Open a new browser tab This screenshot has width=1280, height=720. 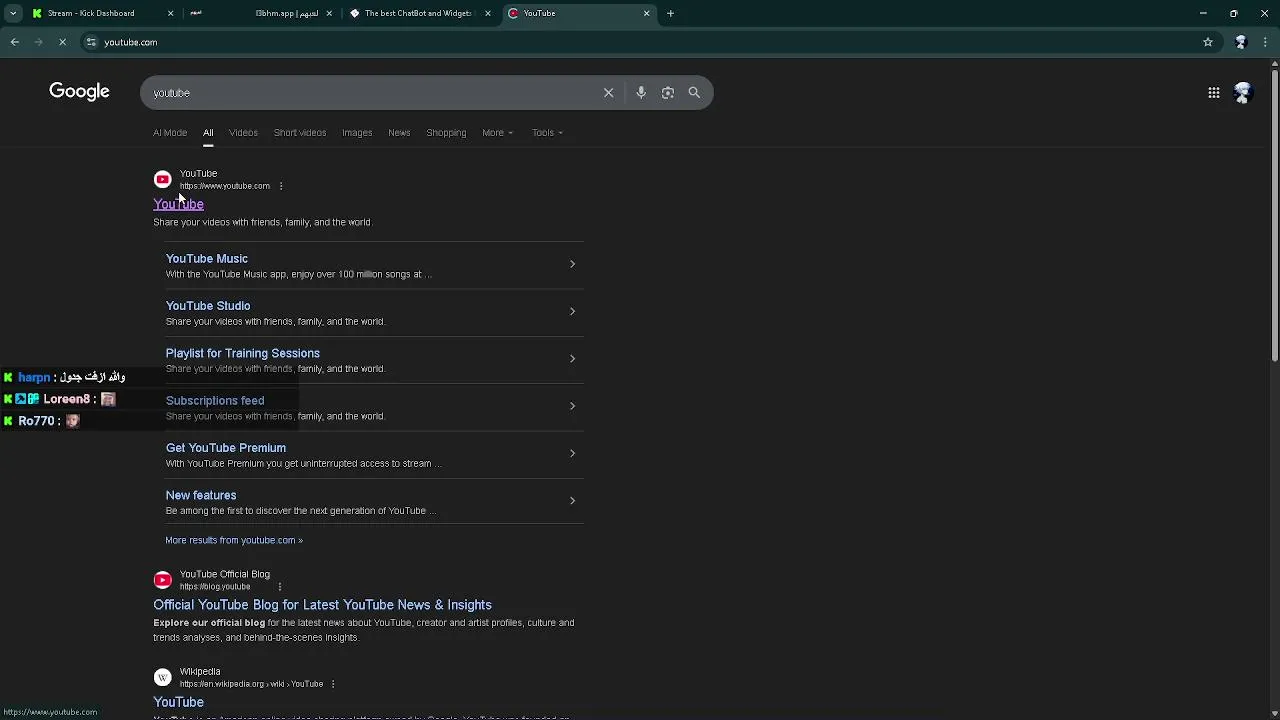click(x=670, y=13)
